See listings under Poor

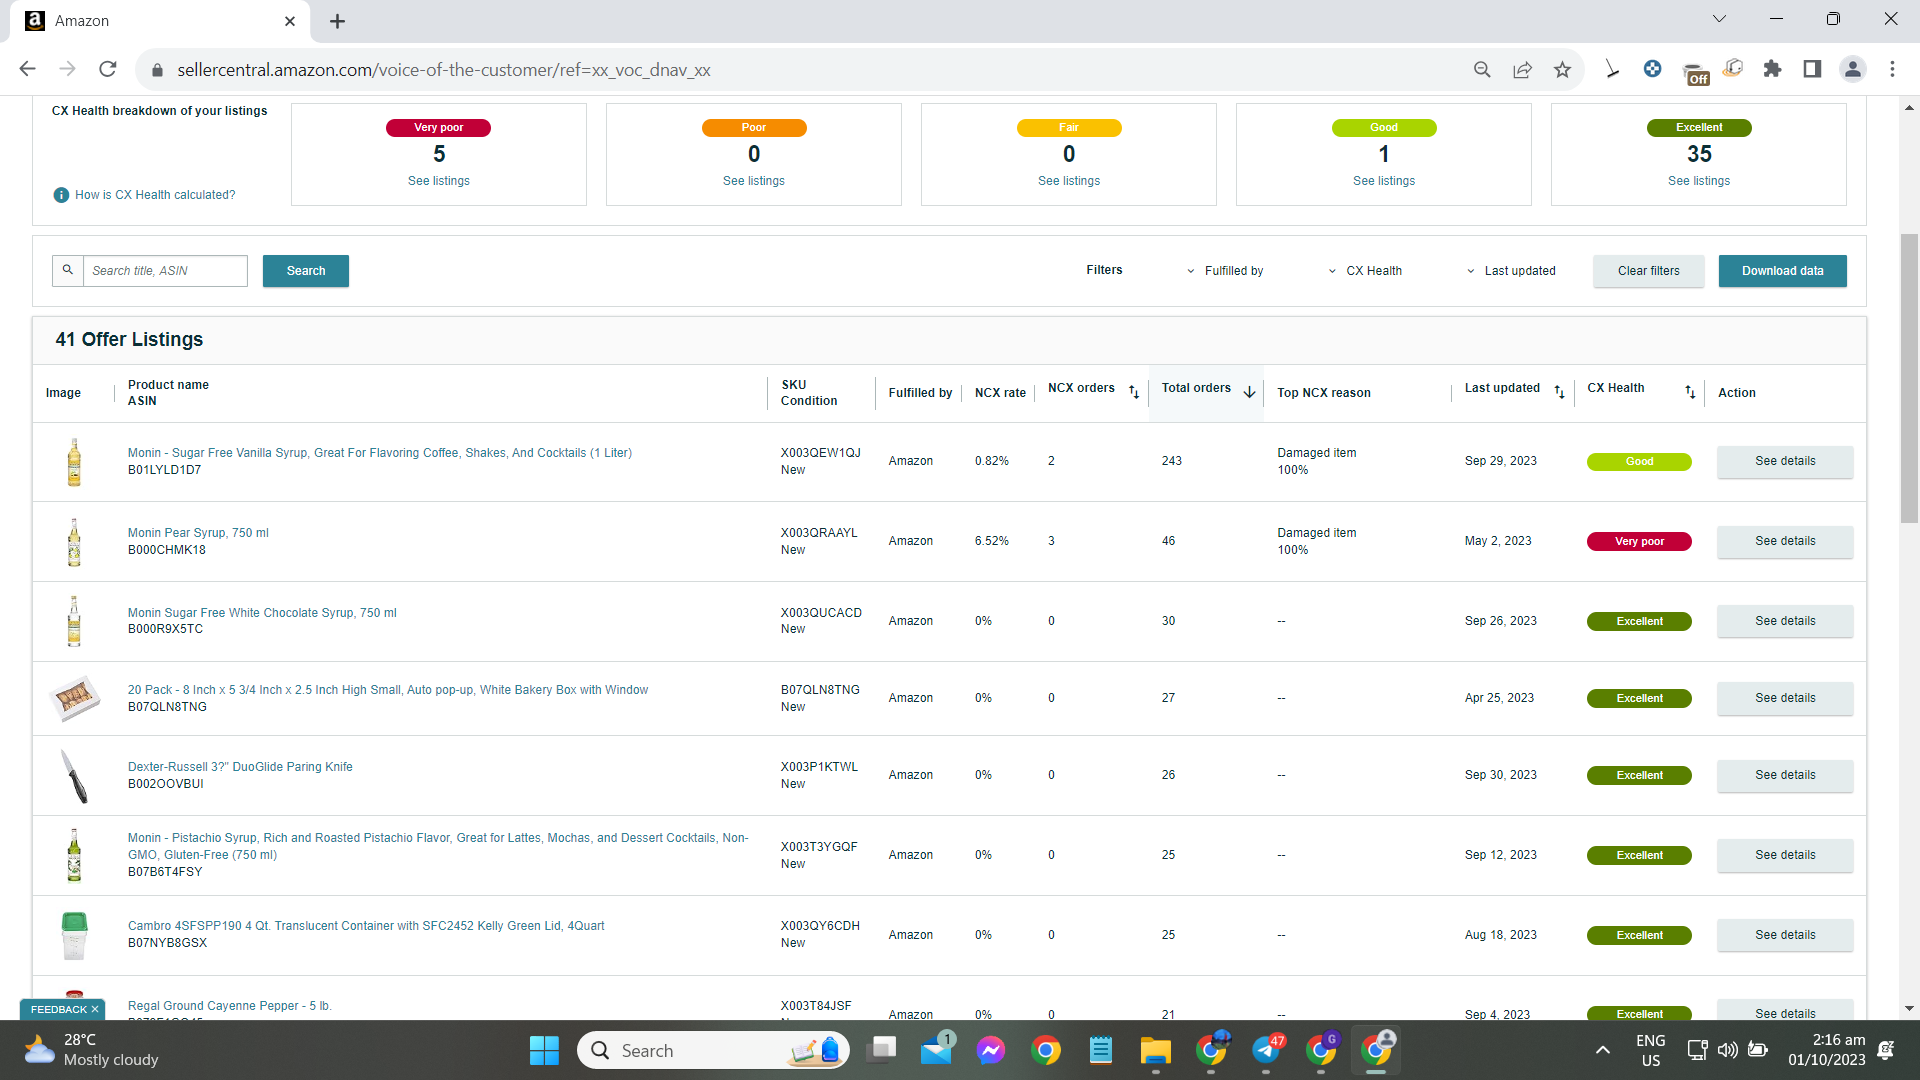tap(754, 181)
